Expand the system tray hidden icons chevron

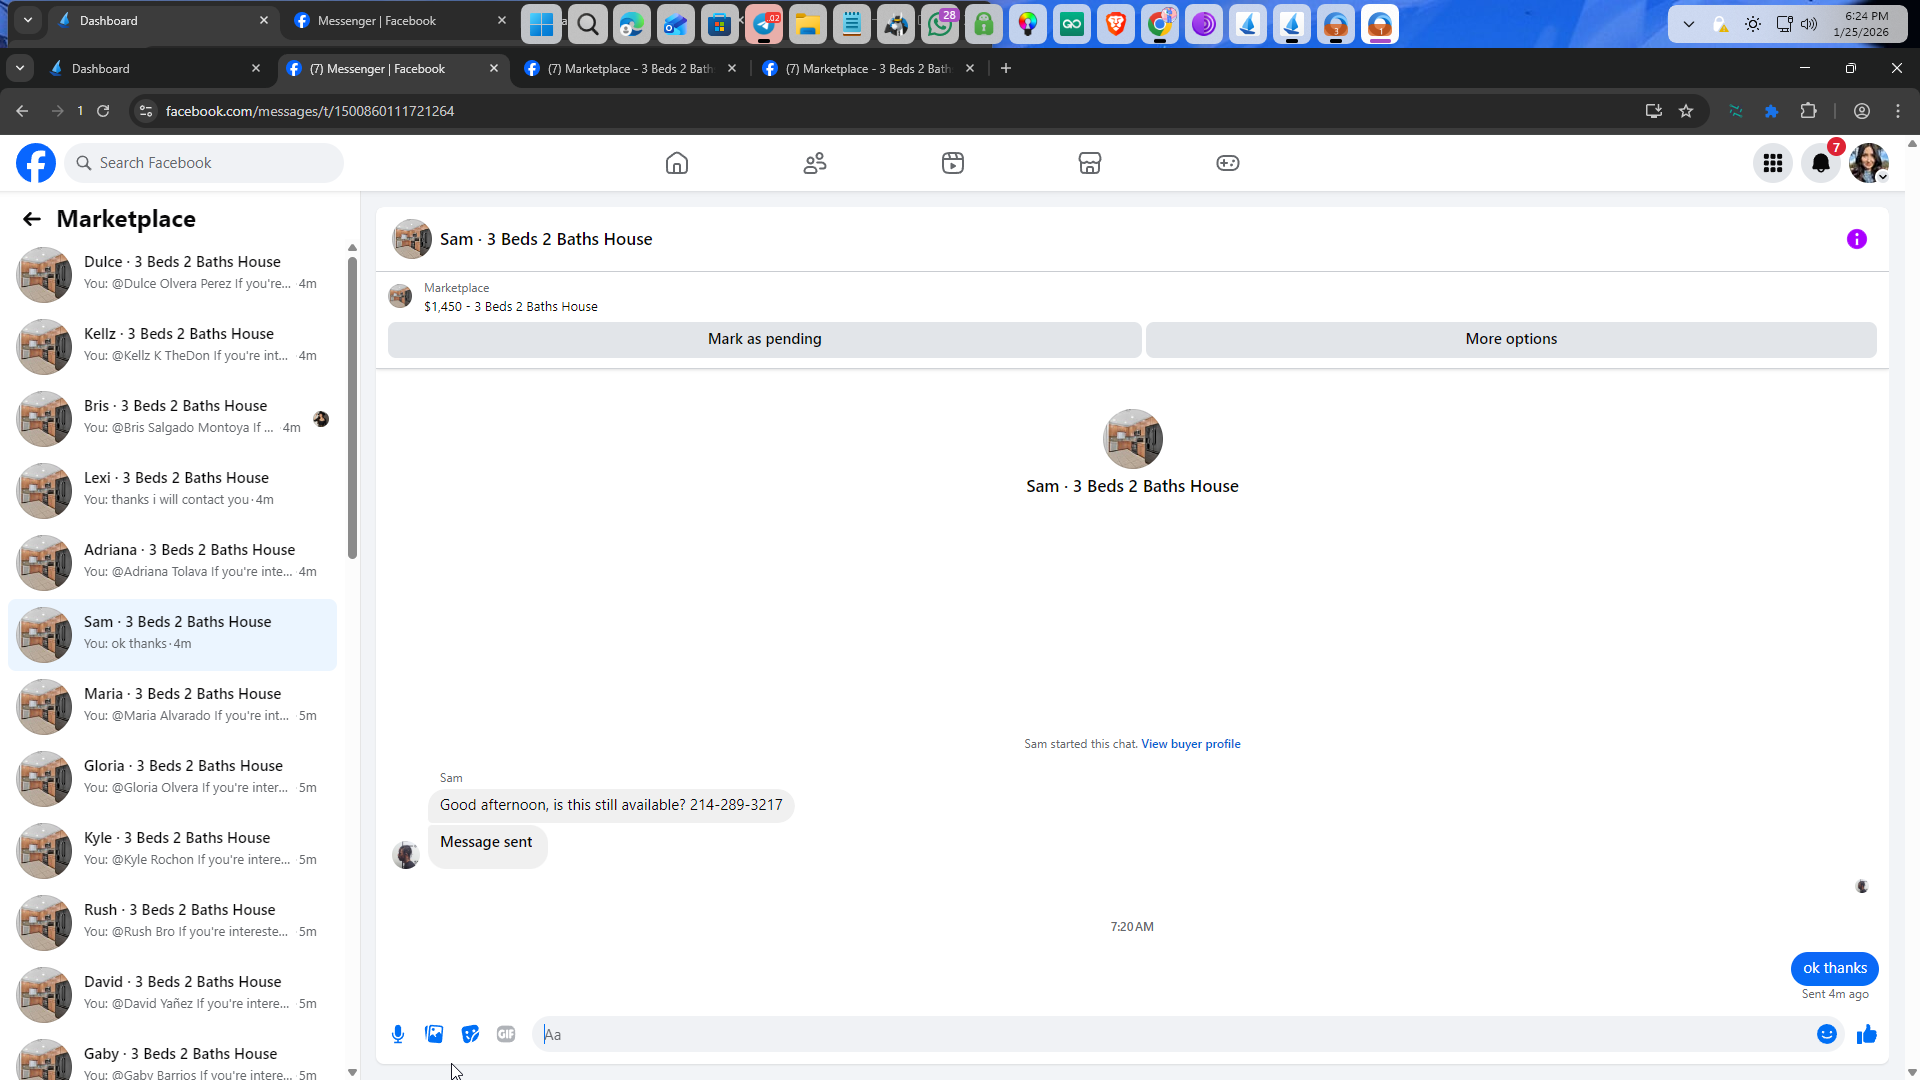(1689, 24)
